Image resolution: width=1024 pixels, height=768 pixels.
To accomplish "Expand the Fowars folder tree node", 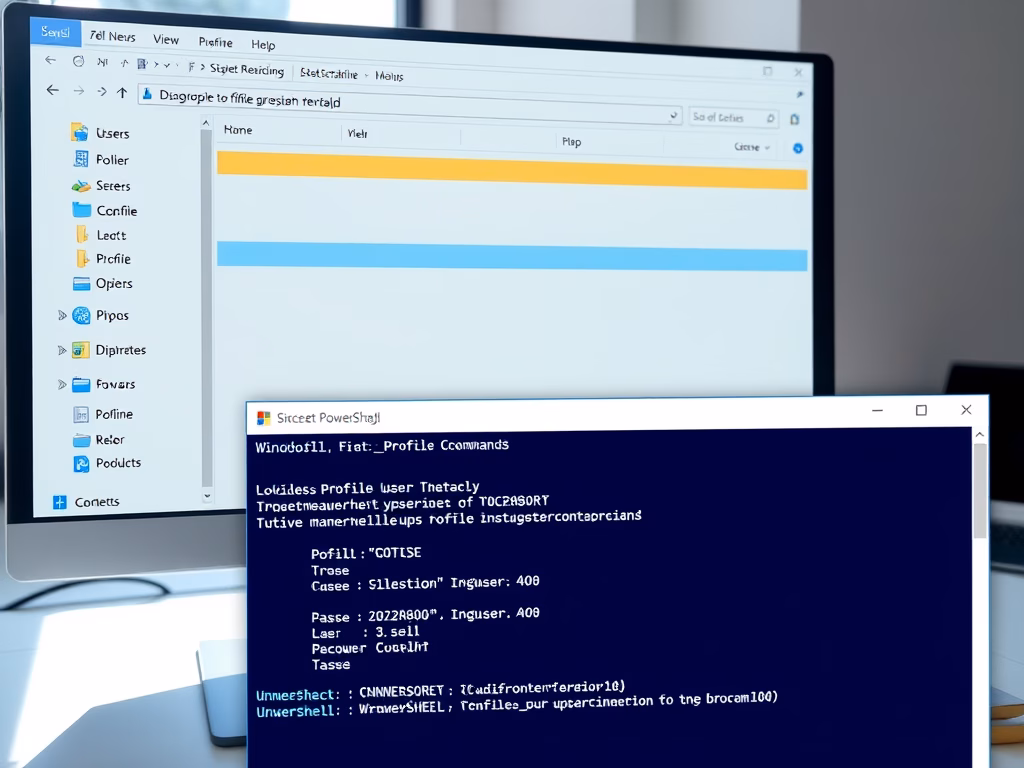I will click(62, 384).
